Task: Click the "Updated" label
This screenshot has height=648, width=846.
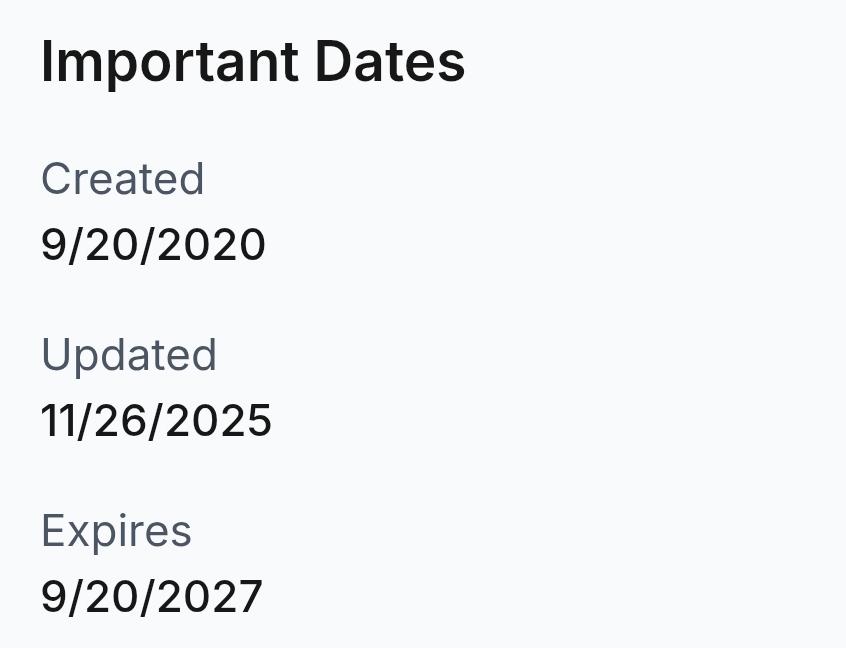Action: pos(128,356)
